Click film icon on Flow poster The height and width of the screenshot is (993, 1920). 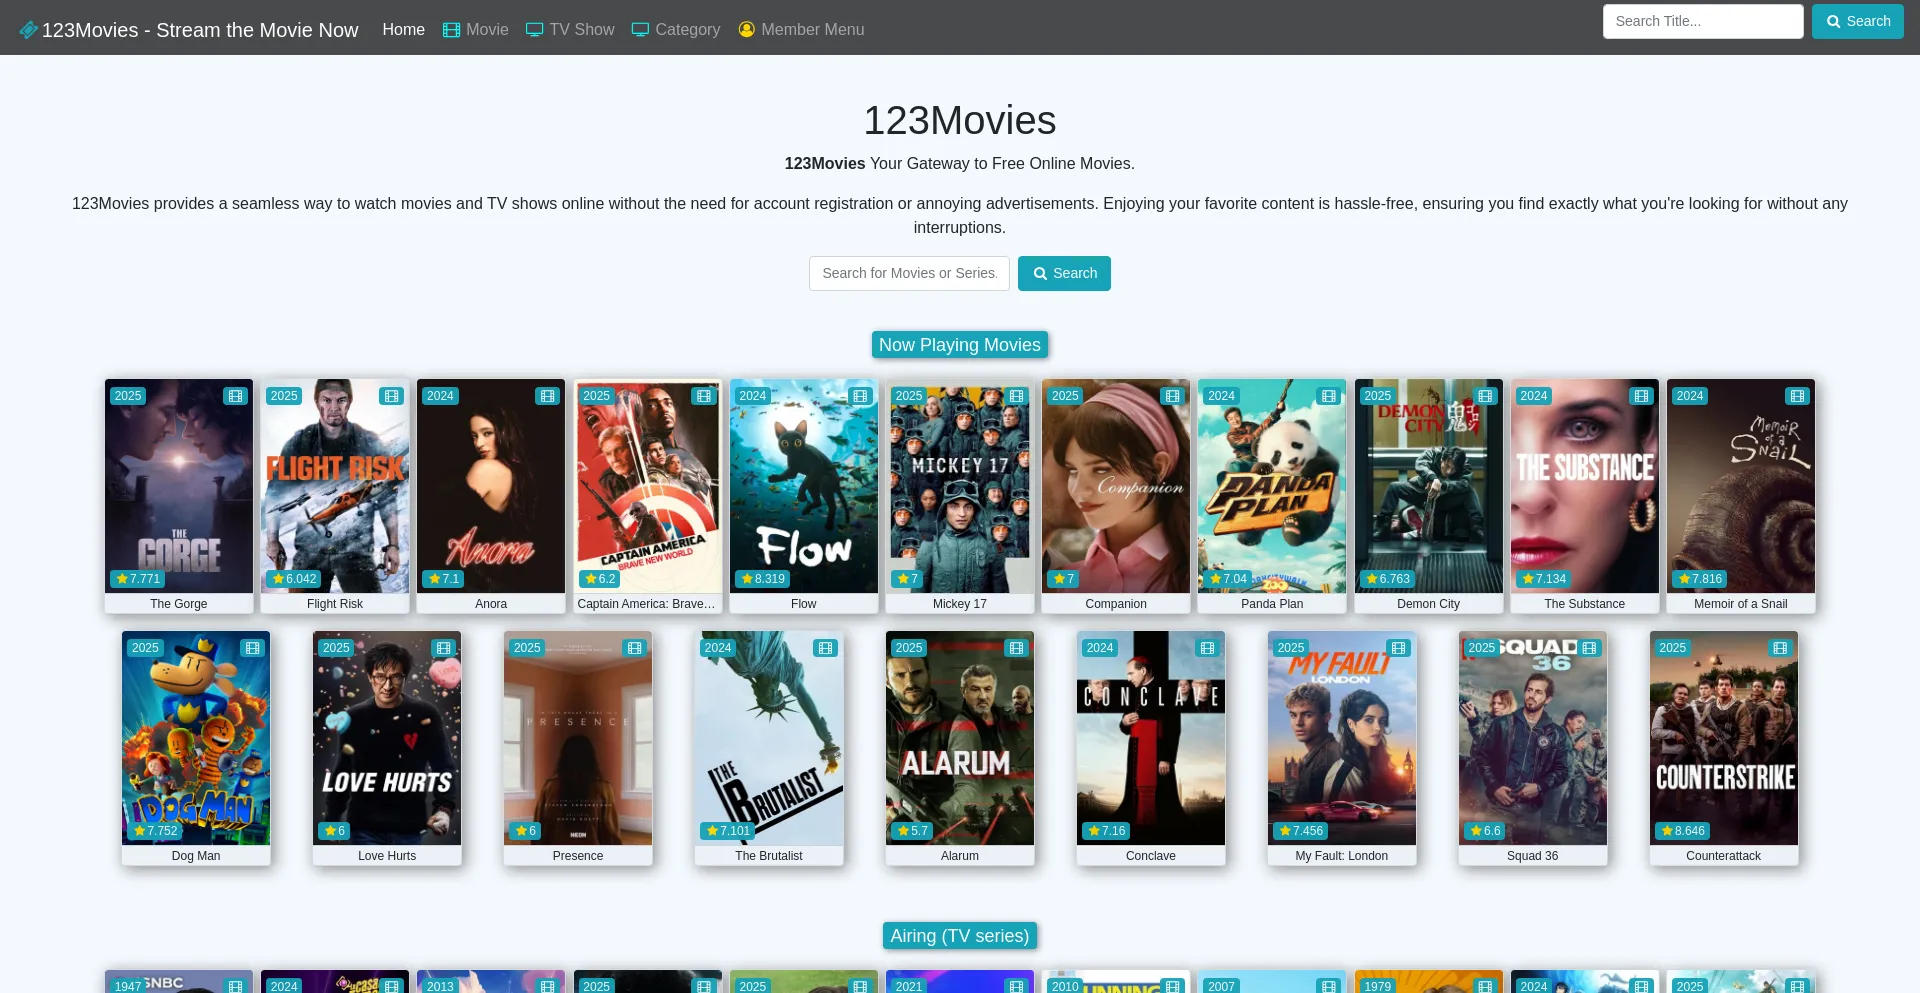click(860, 396)
